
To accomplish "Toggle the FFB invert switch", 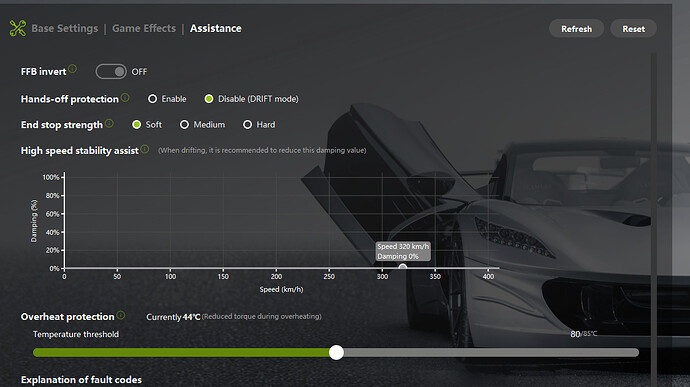I will (x=111, y=72).
